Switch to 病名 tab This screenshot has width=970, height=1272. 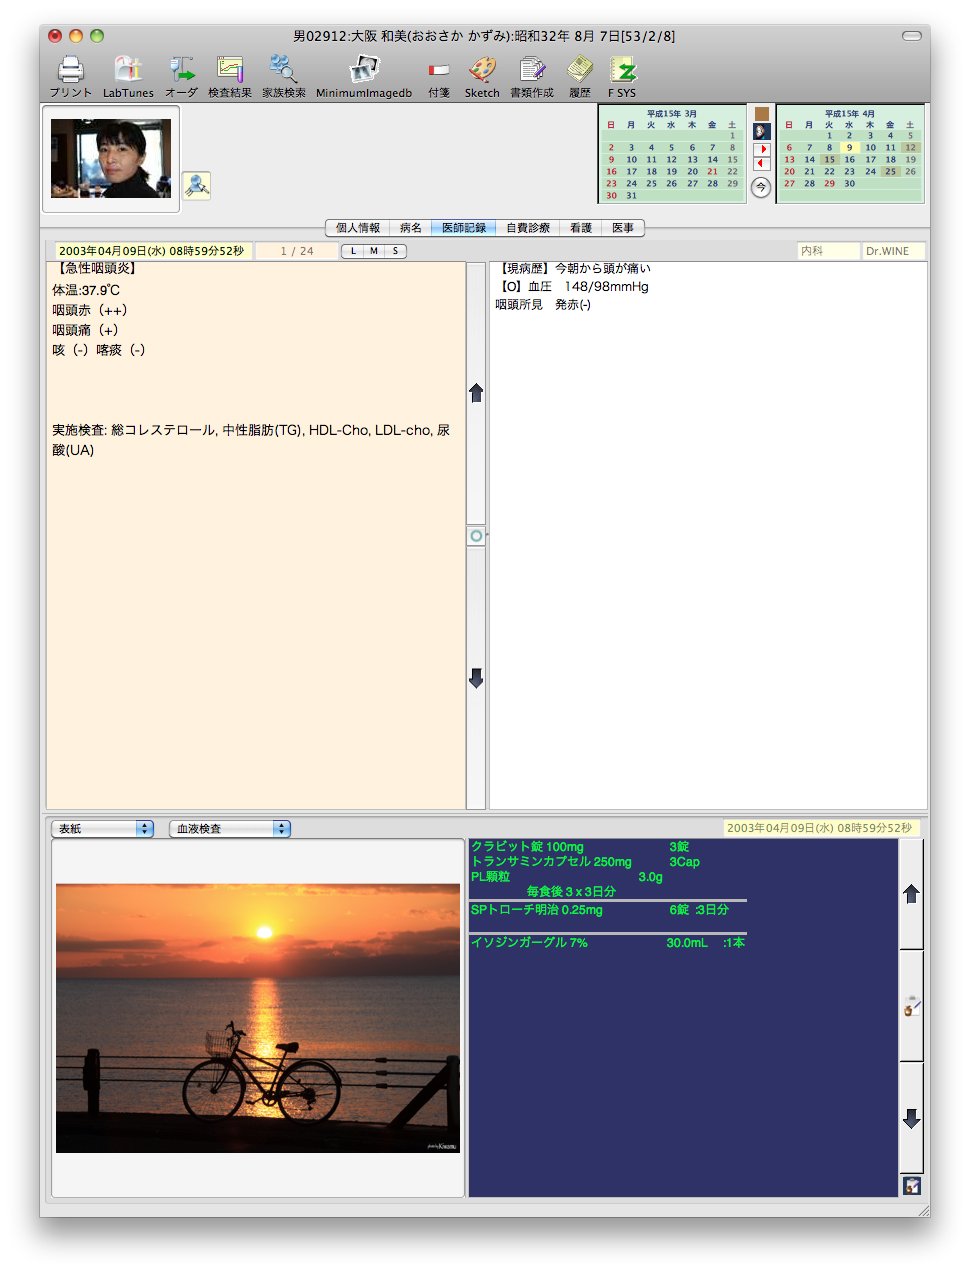[411, 228]
